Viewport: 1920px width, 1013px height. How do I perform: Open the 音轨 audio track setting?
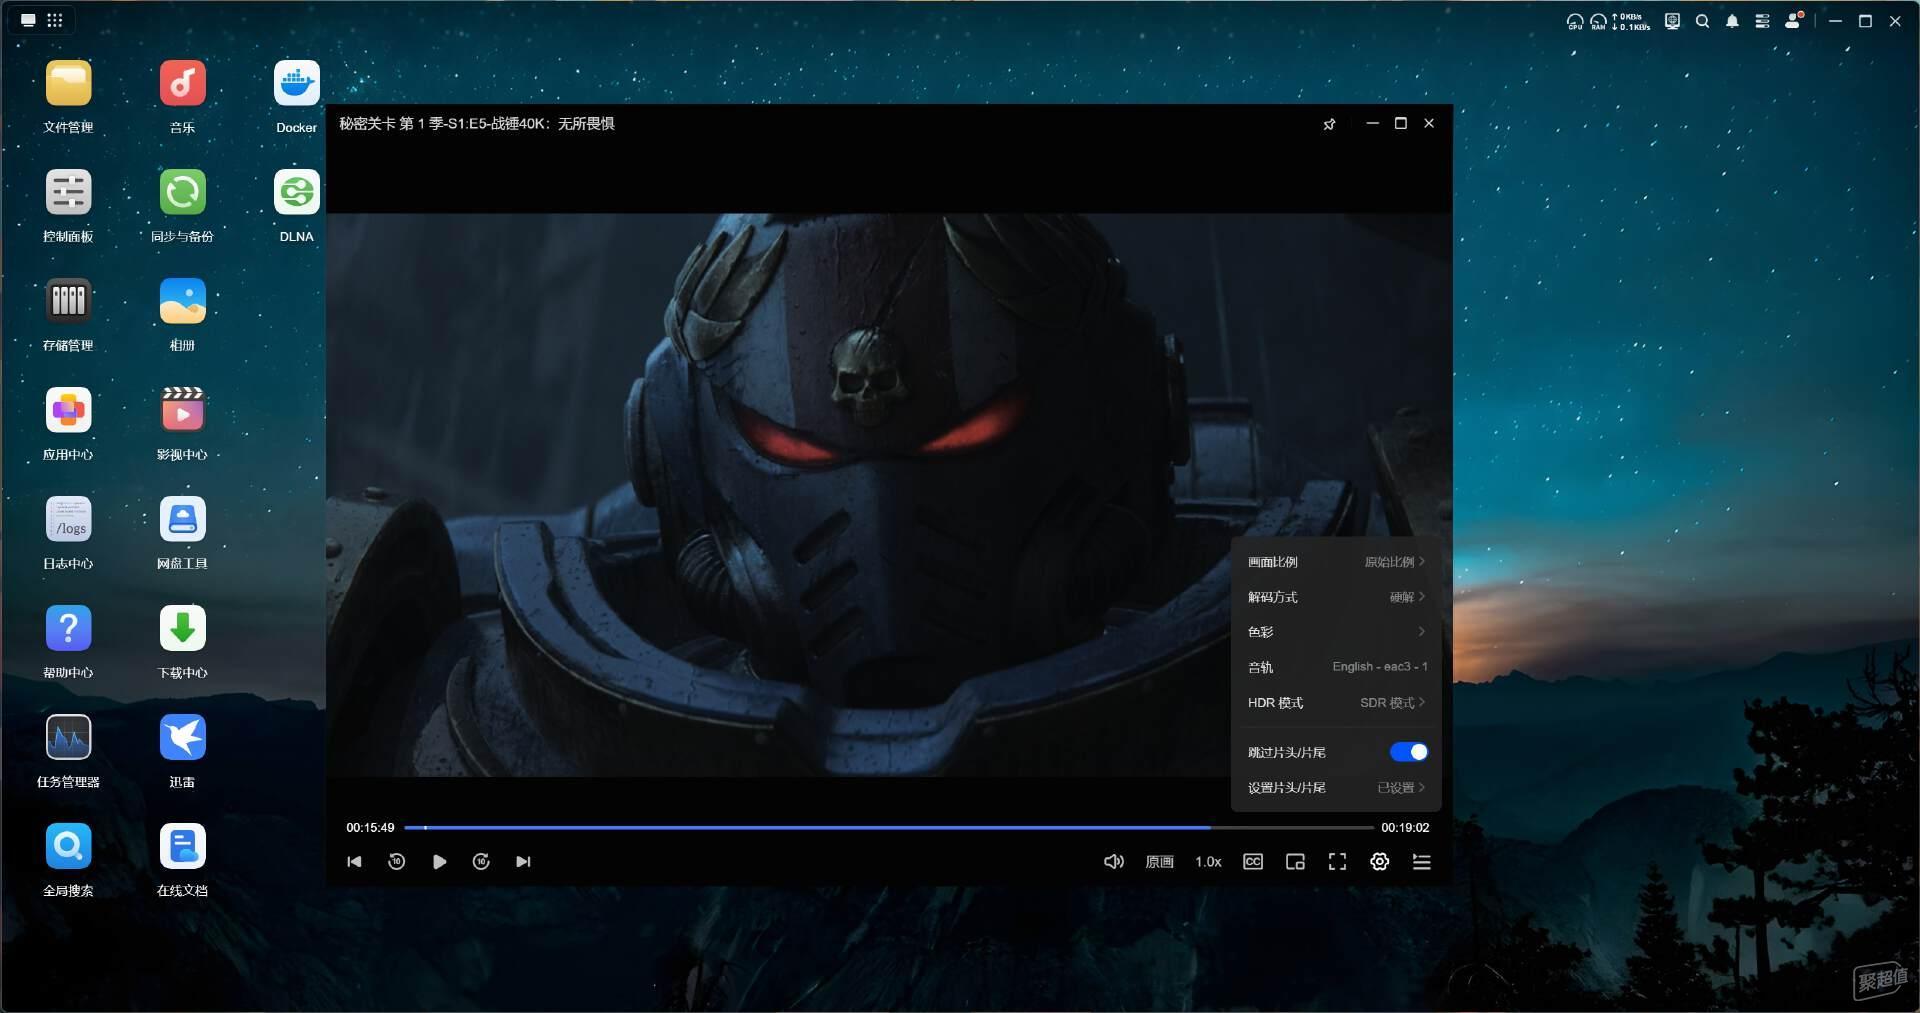[1336, 667]
